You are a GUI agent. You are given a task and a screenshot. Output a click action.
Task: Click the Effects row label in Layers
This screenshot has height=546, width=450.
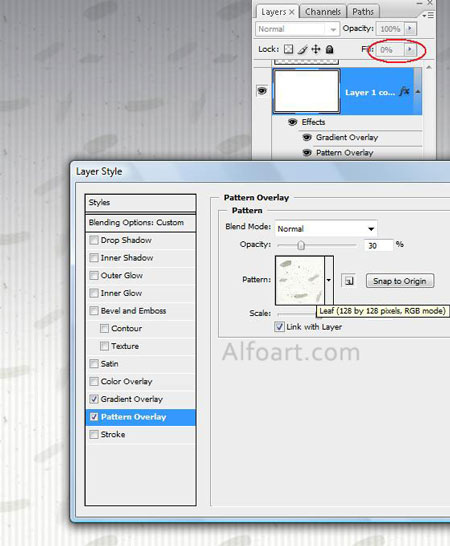coord(313,122)
